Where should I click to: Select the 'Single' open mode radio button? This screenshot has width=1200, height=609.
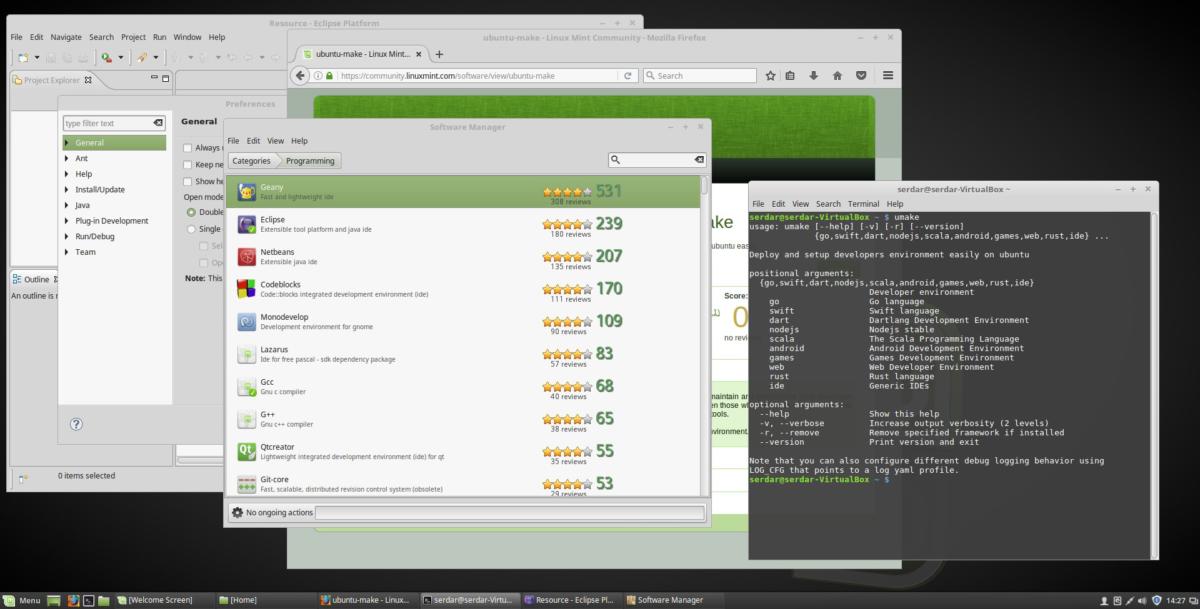coord(191,228)
